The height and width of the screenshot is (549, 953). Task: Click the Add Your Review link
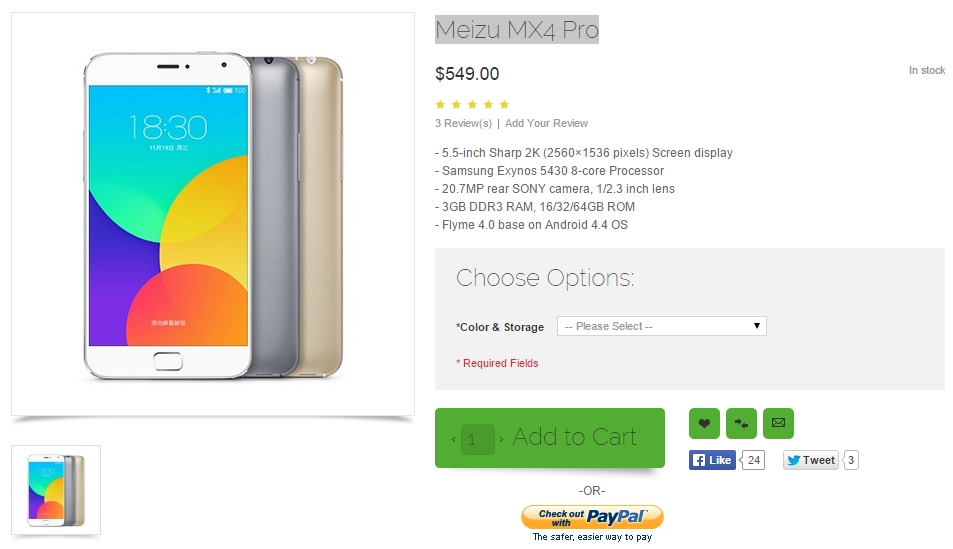[546, 123]
